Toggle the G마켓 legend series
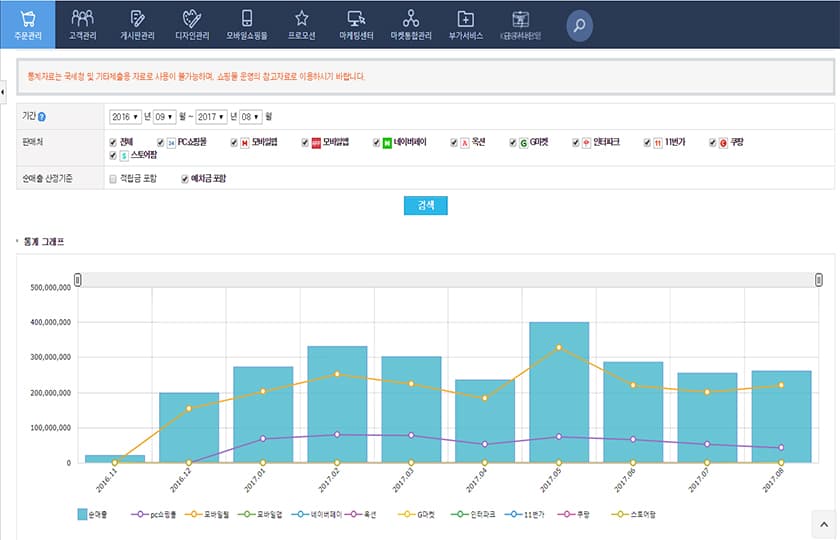The image size is (840, 540). click(x=417, y=514)
